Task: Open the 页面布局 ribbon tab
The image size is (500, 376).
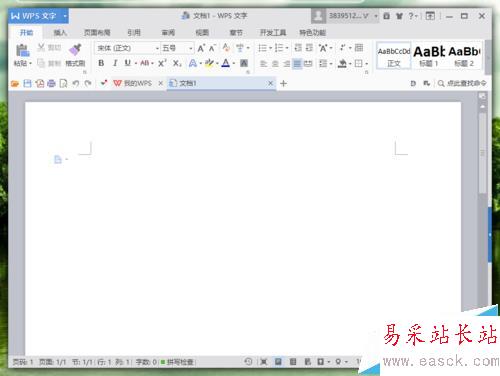Action: tap(97, 33)
